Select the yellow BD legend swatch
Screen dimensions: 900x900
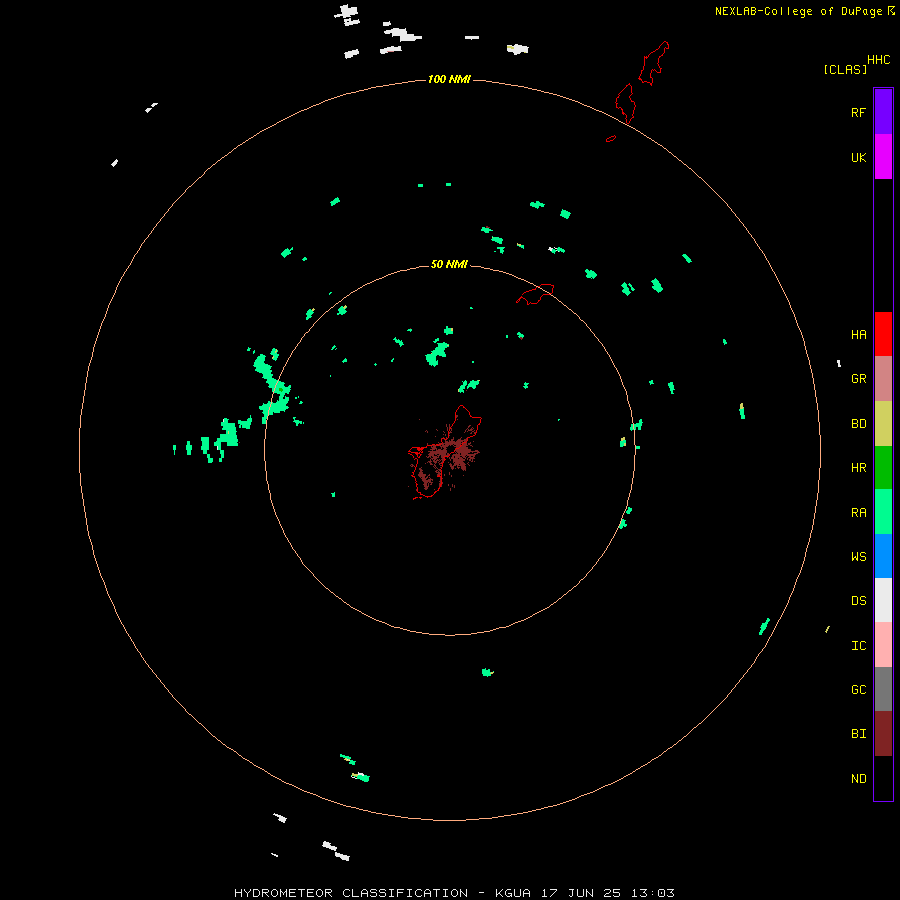coord(883,424)
